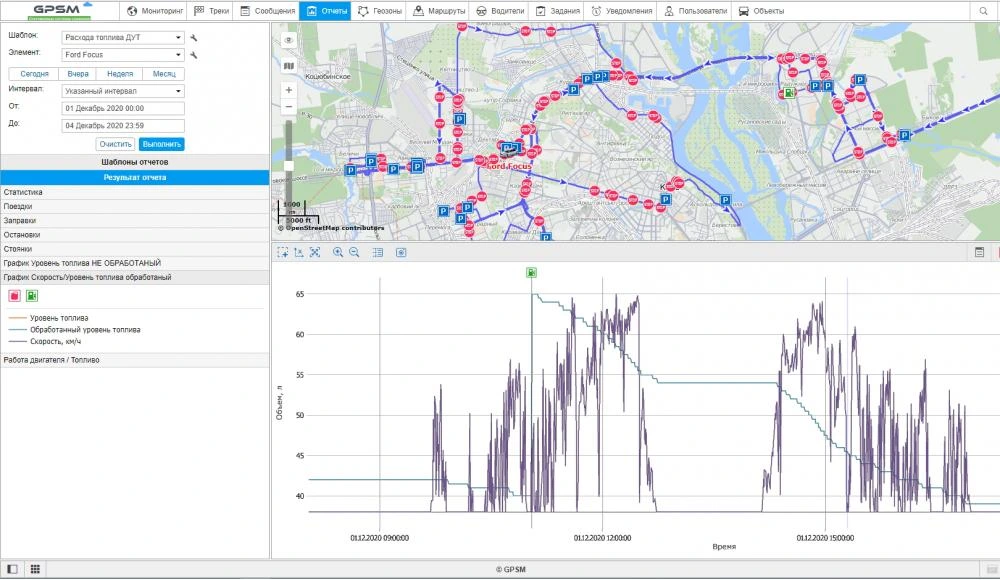Click the wrench icon next to Элемент
Screen dimensions: 1000x580
pyautogui.click(x=194, y=55)
